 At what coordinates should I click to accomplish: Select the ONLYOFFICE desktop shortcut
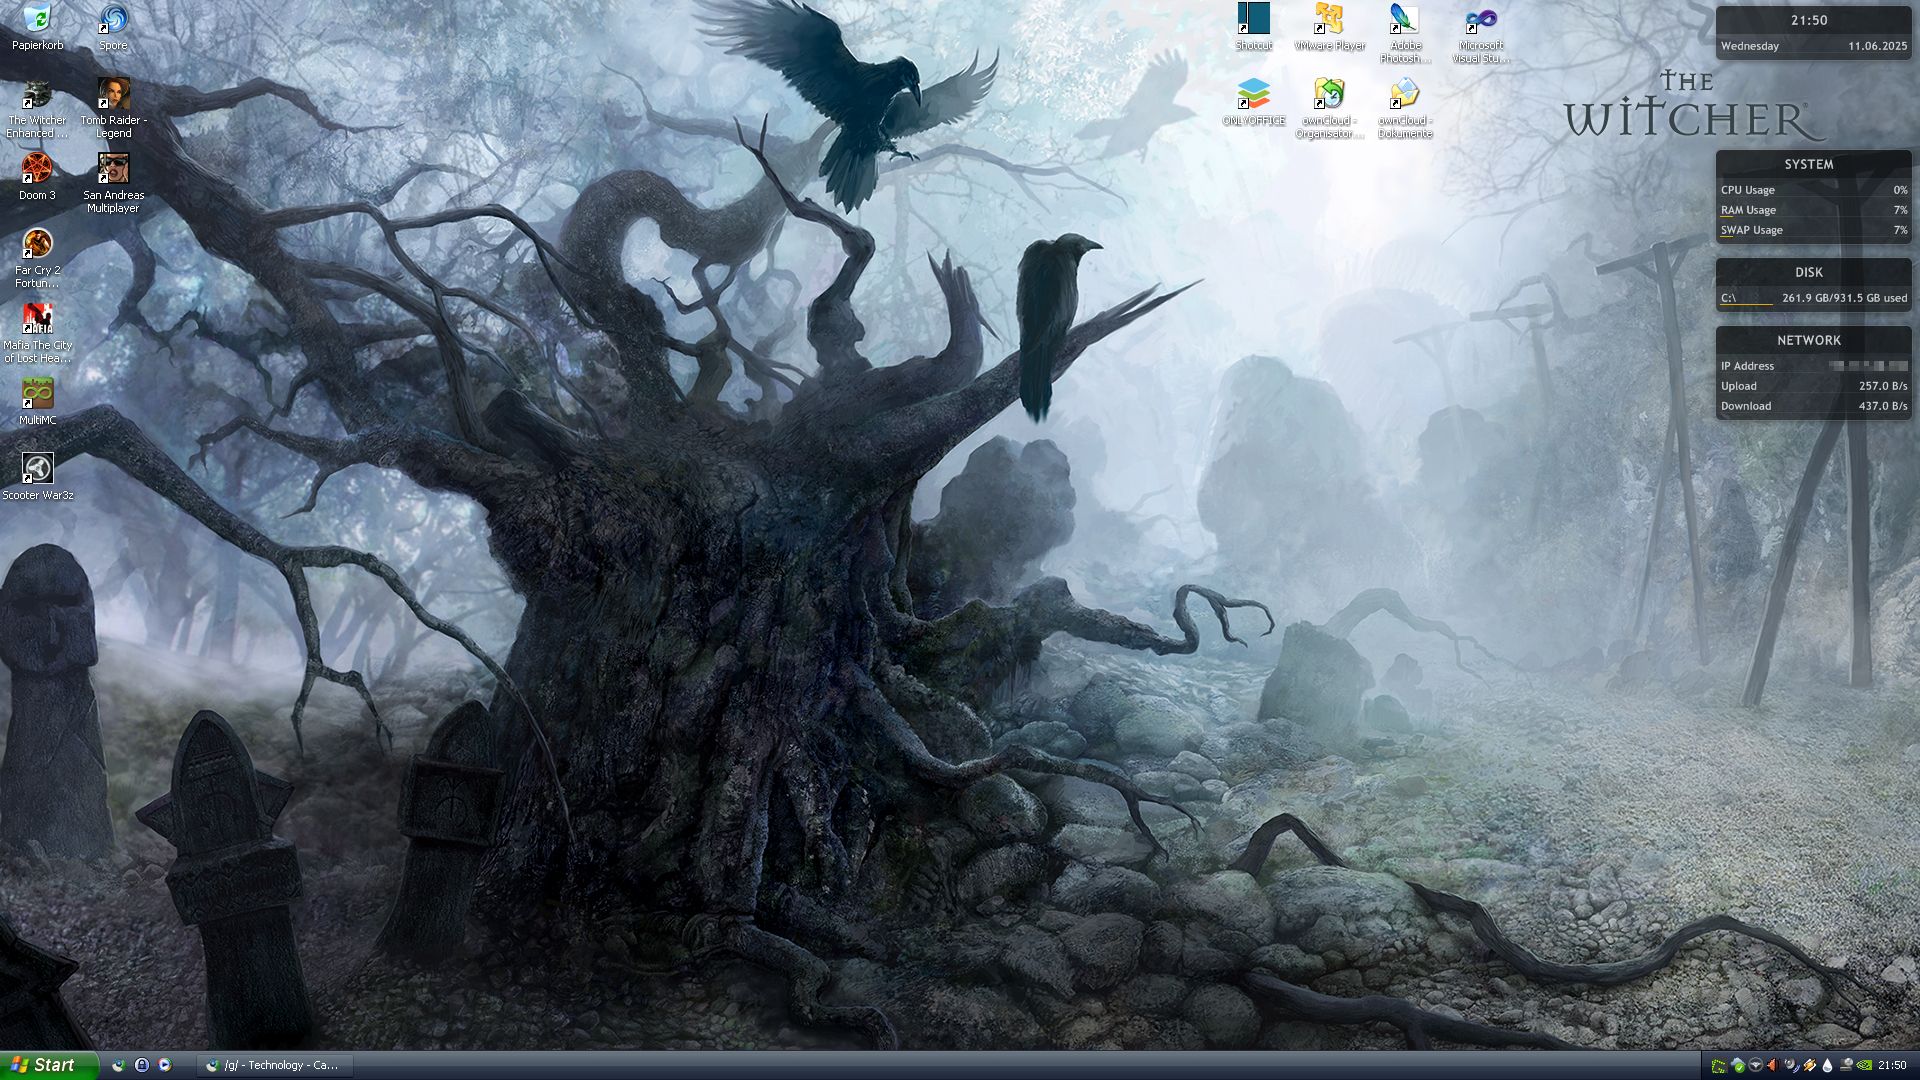click(1253, 102)
